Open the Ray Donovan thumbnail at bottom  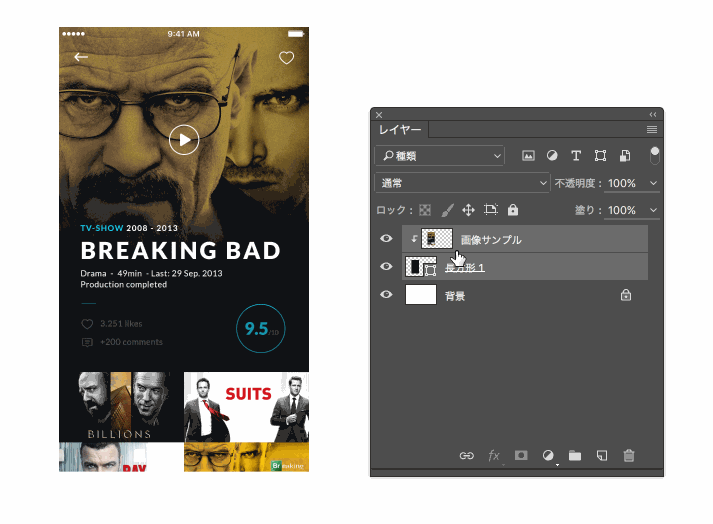(121, 457)
